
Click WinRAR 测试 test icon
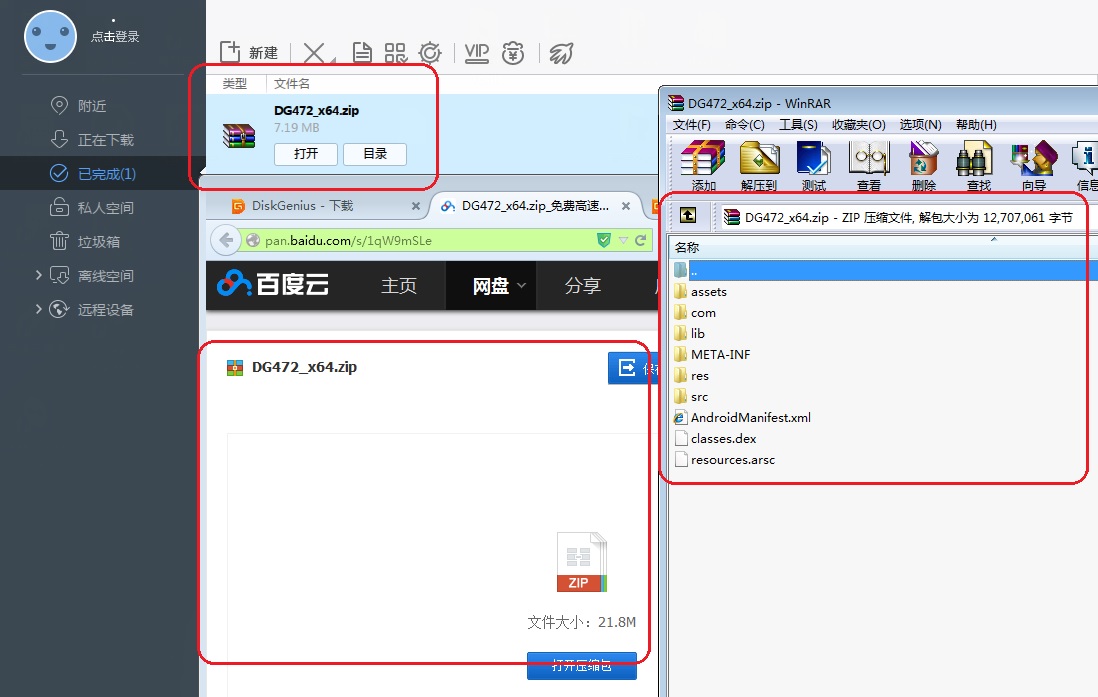(814, 165)
